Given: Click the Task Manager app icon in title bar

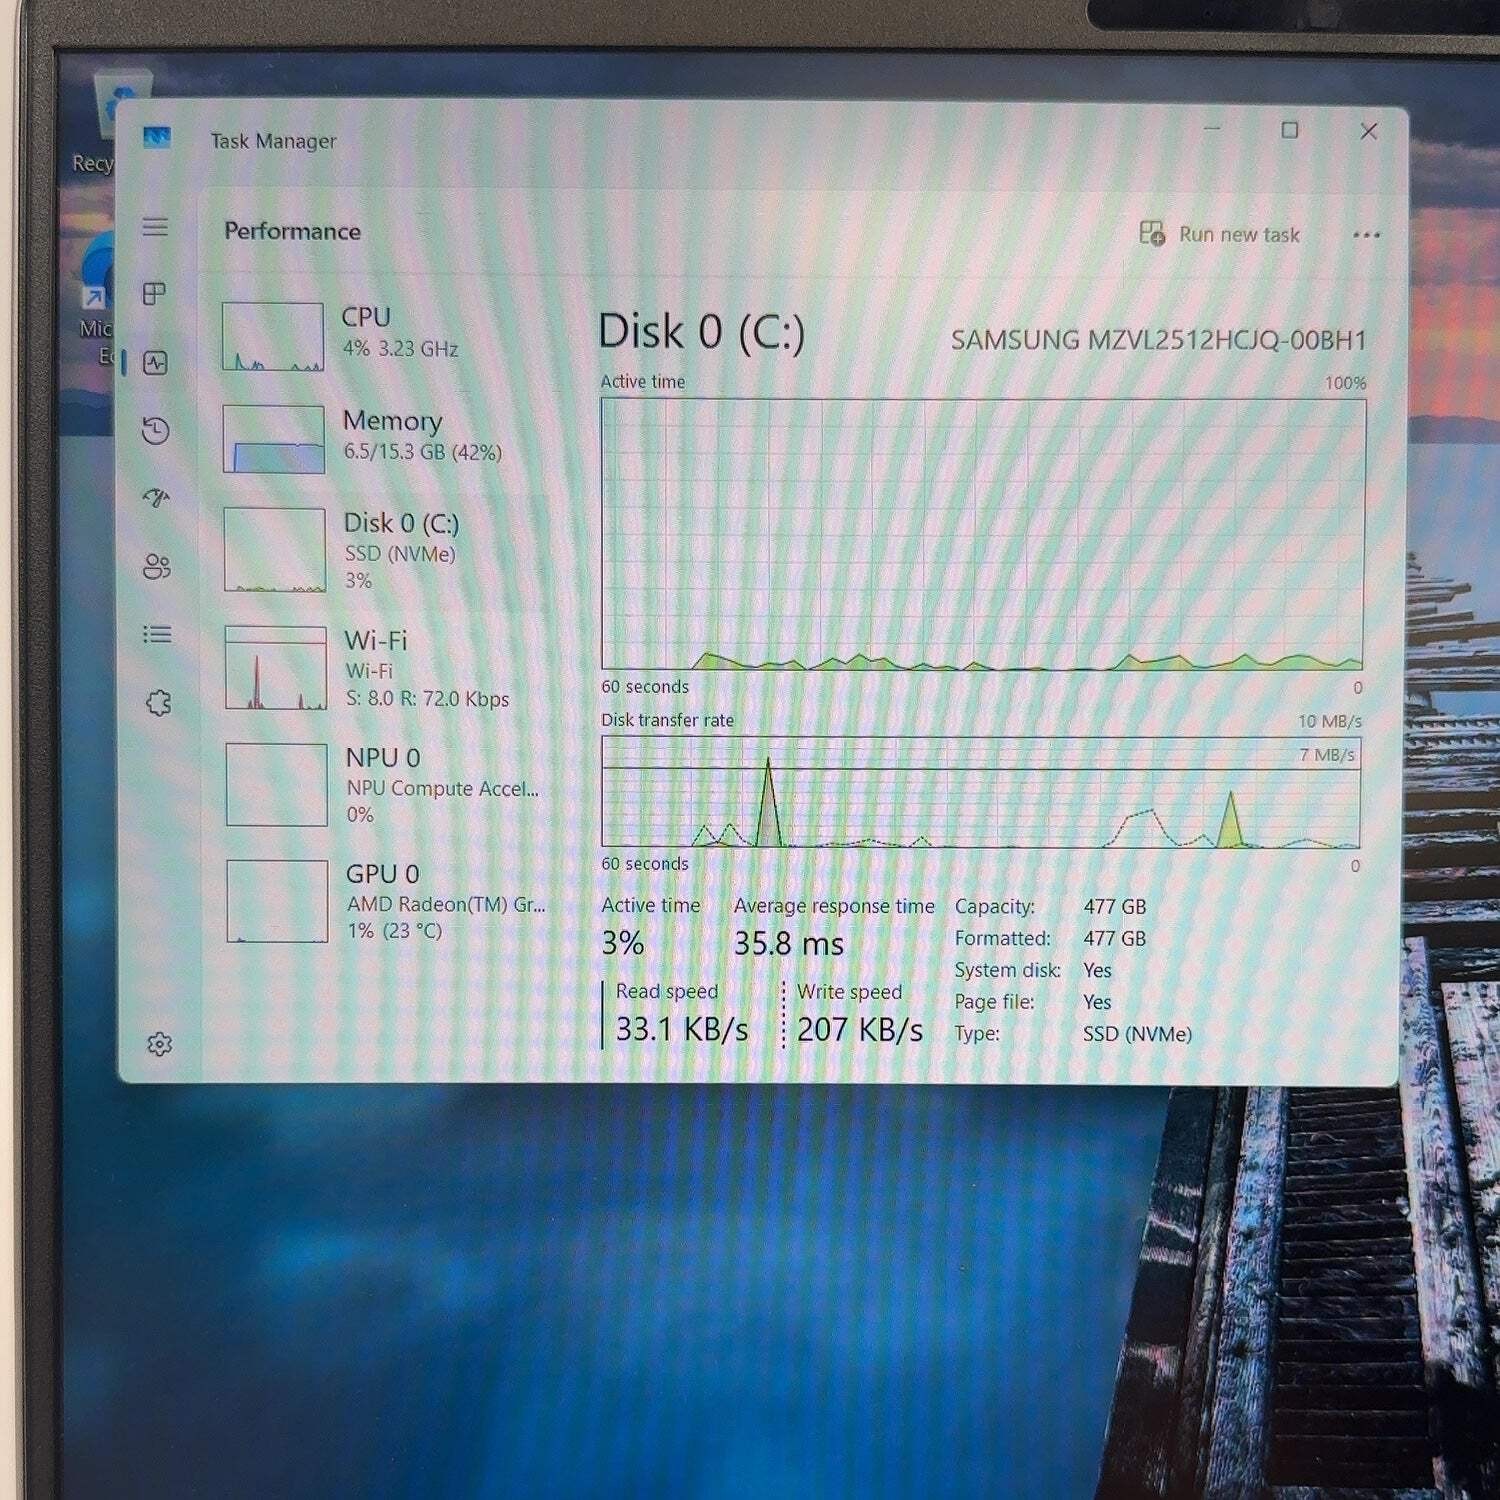Looking at the screenshot, I should tap(157, 137).
